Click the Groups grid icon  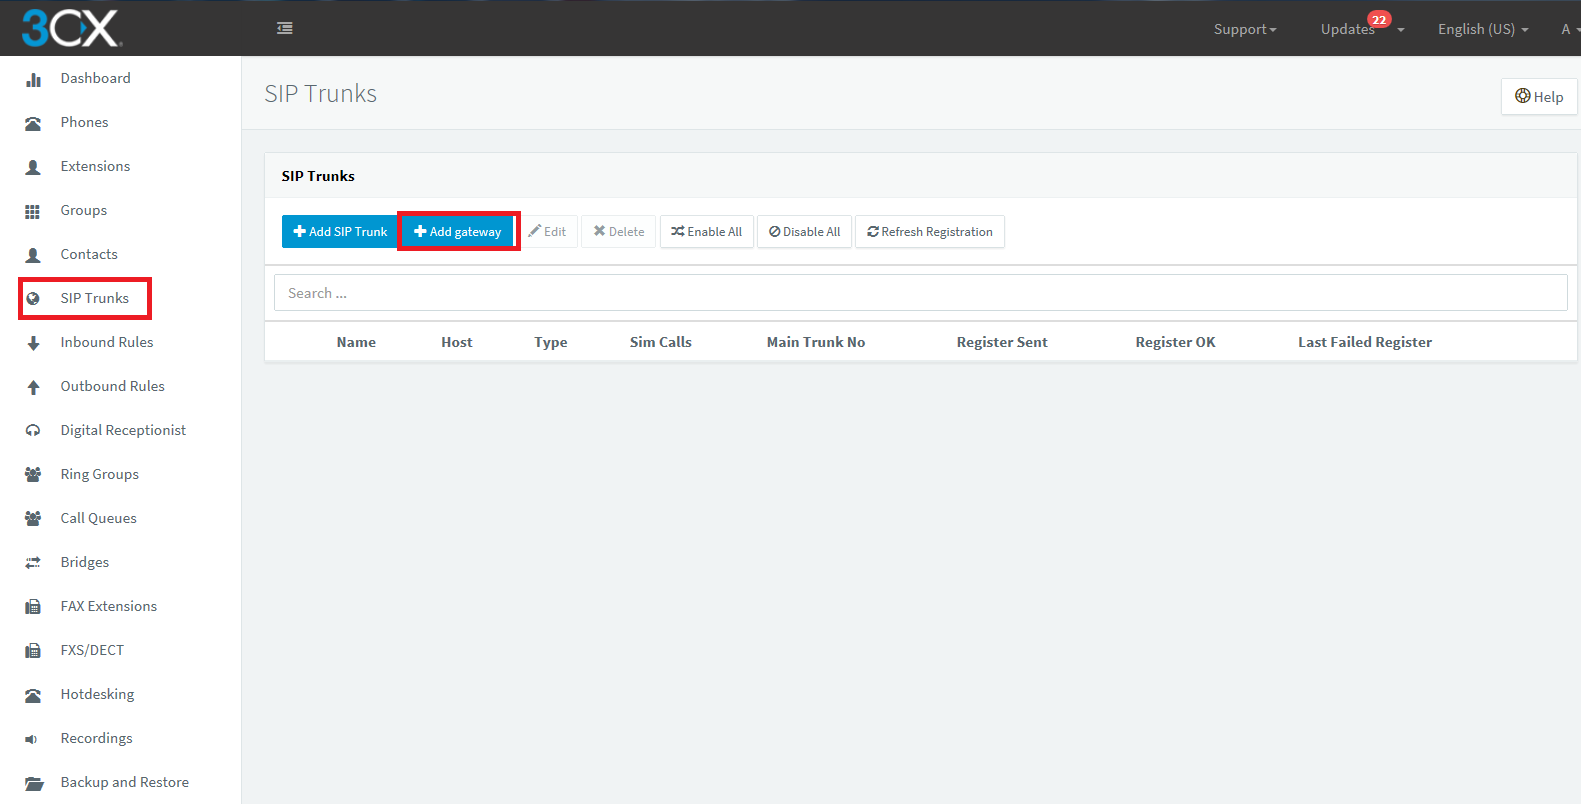point(33,211)
